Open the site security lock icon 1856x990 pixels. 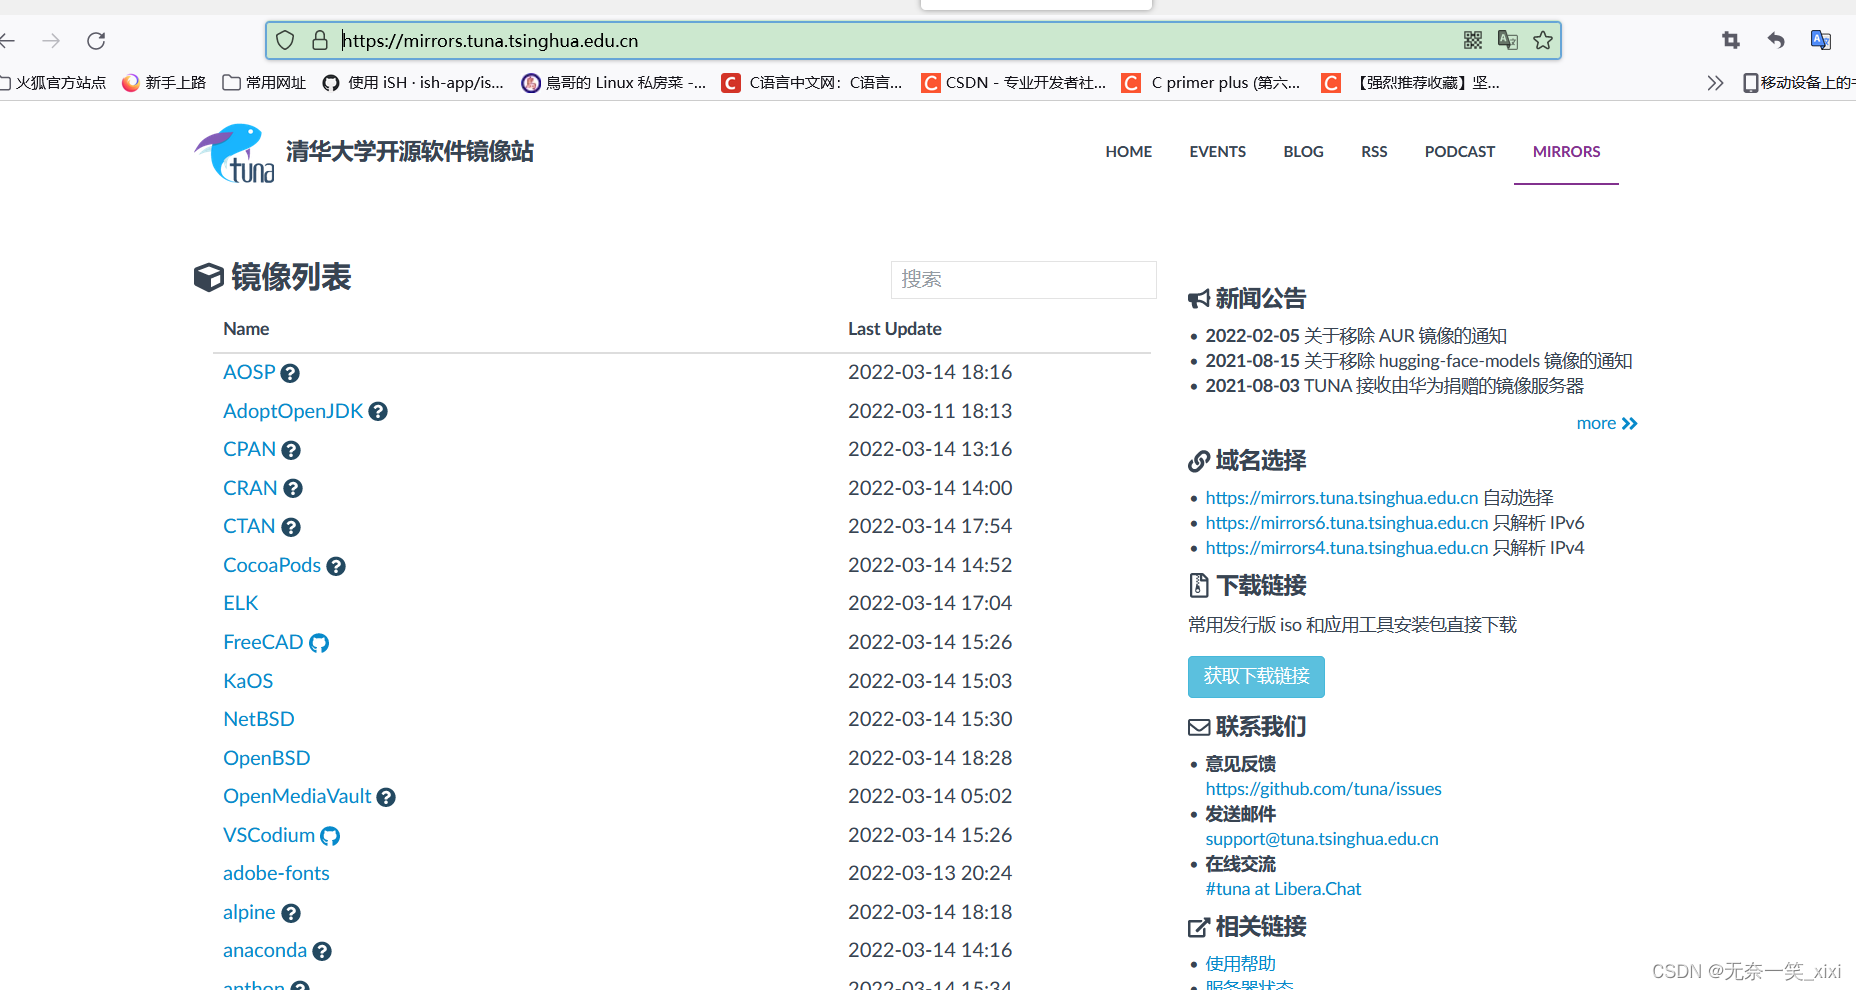coord(320,40)
